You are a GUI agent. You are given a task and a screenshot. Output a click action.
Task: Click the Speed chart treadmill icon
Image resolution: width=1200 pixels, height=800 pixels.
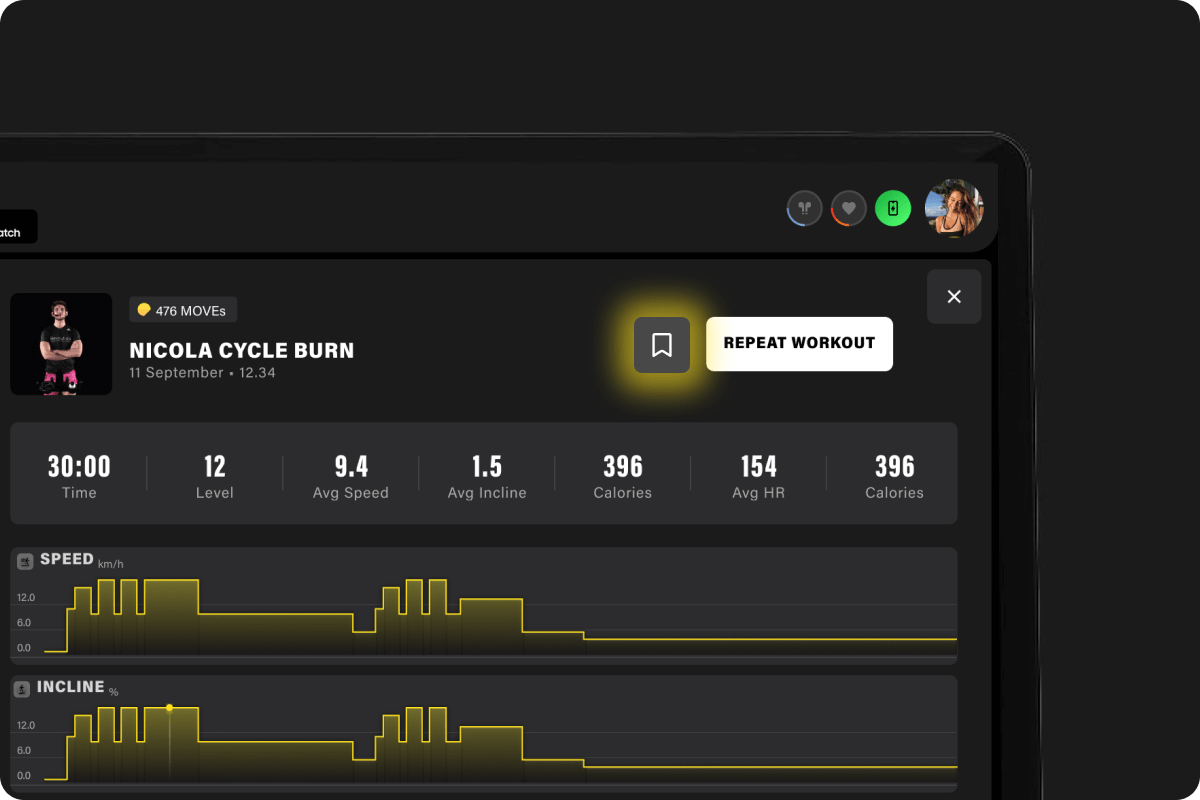pos(25,562)
